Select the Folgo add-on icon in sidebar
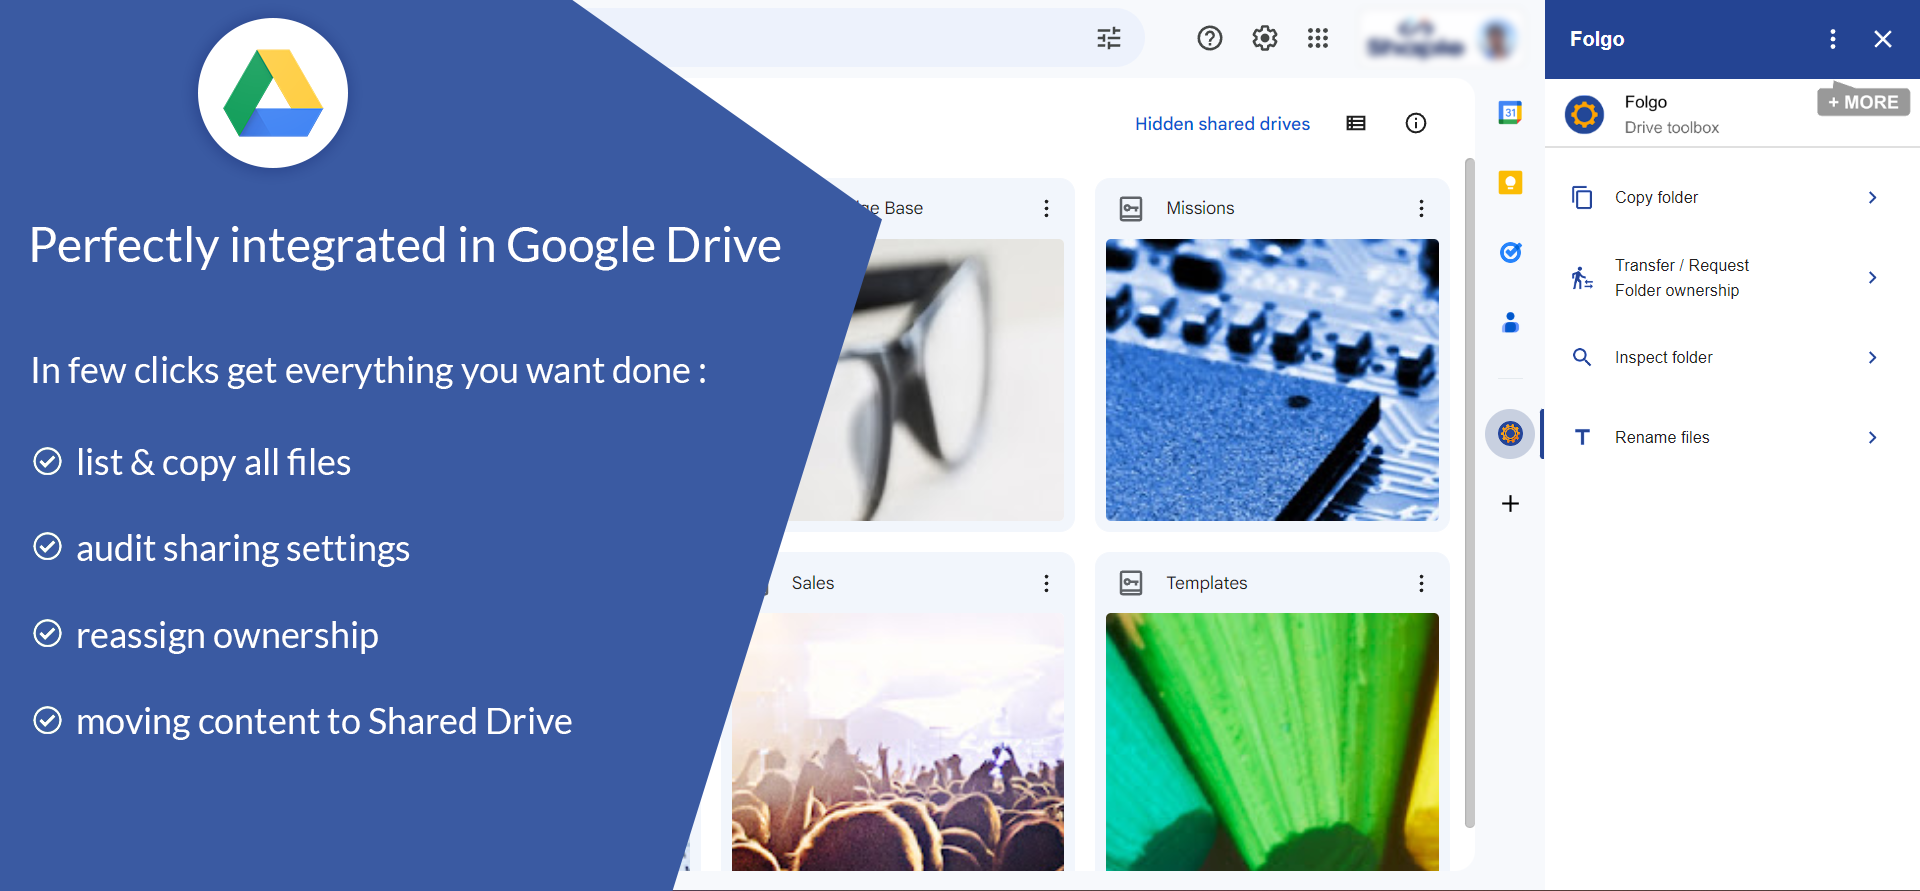Image resolution: width=1920 pixels, height=891 pixels. pos(1510,434)
